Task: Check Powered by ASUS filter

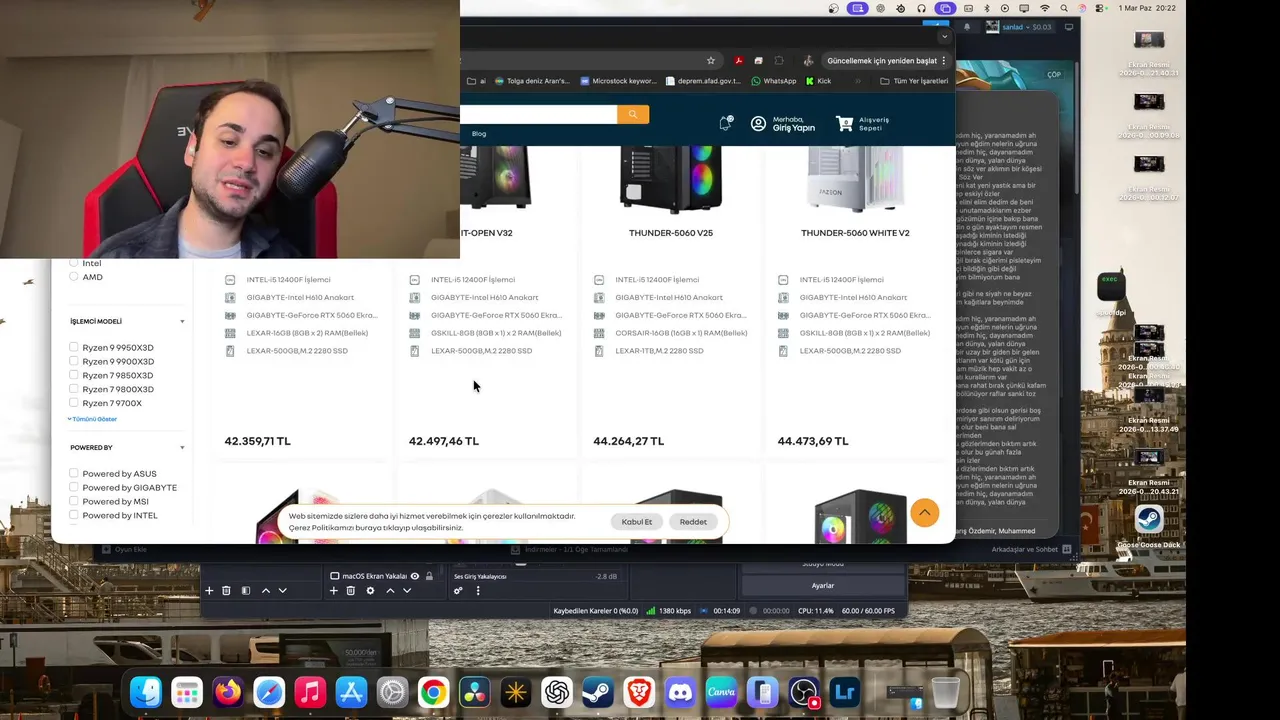Action: pos(74,474)
